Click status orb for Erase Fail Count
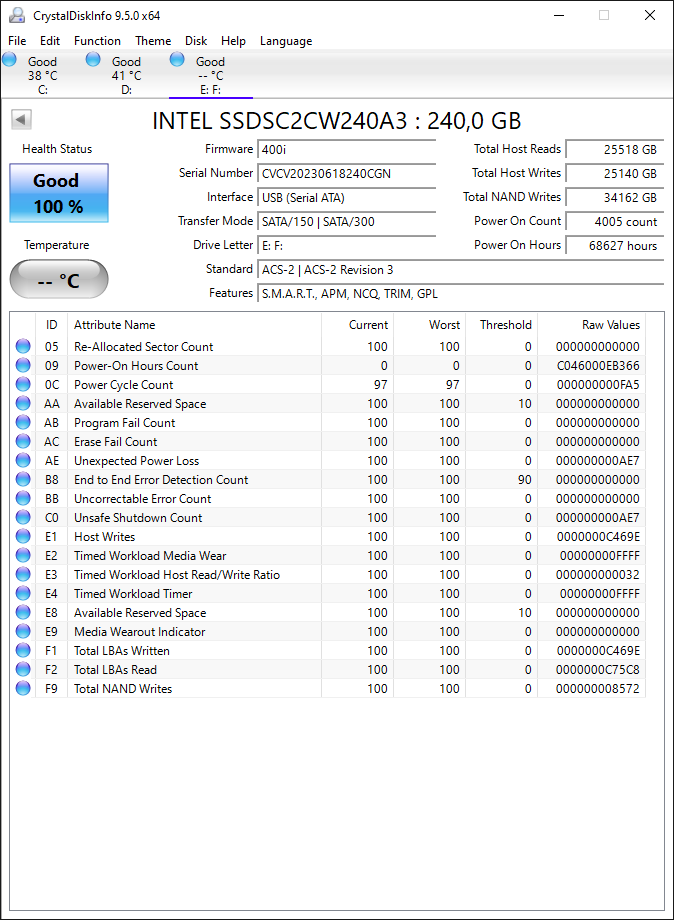The width and height of the screenshot is (674, 920). click(x=23, y=441)
